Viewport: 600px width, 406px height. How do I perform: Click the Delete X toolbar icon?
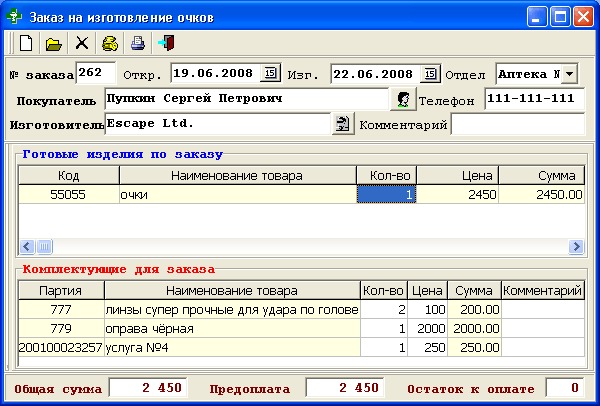[x=82, y=43]
